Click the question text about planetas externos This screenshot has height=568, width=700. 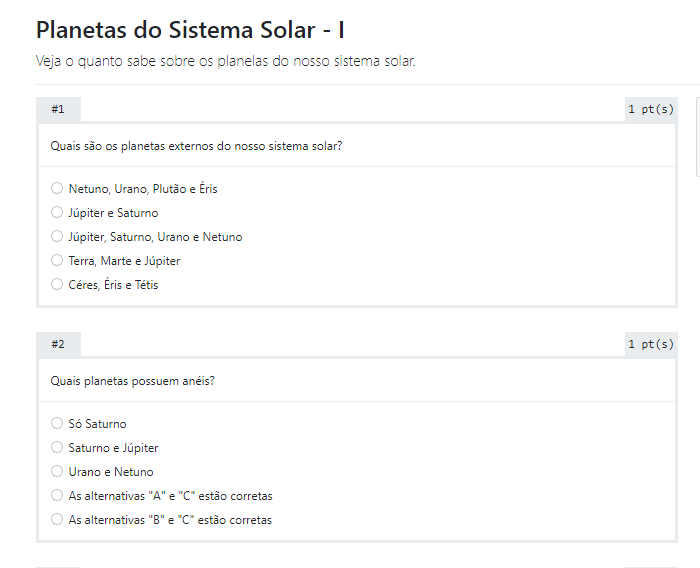click(196, 146)
